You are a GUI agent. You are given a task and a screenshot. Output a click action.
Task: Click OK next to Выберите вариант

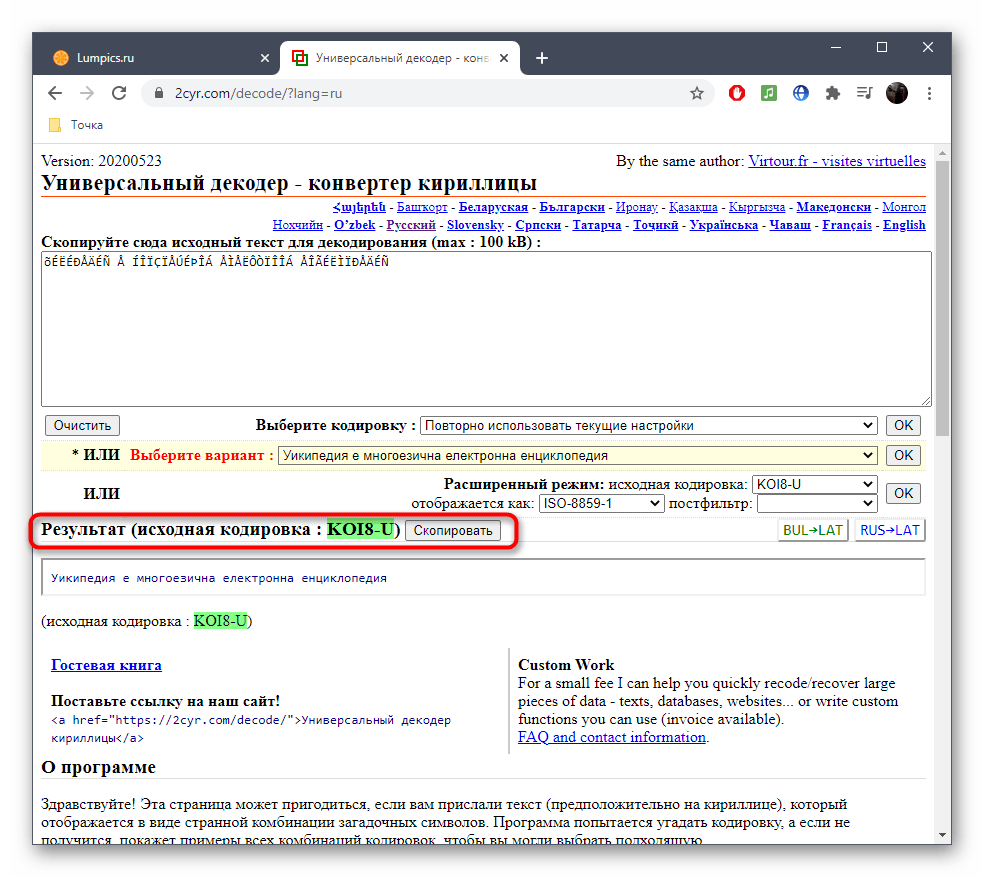pos(903,456)
